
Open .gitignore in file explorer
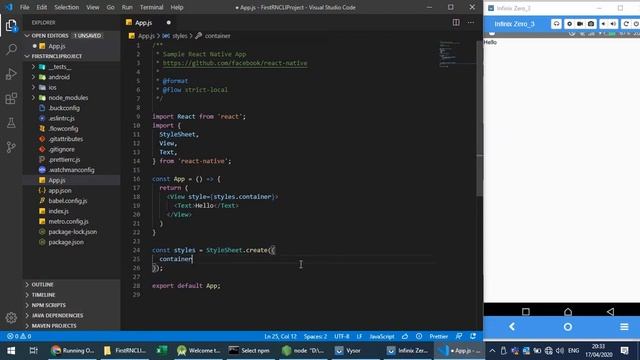[x=61, y=149]
